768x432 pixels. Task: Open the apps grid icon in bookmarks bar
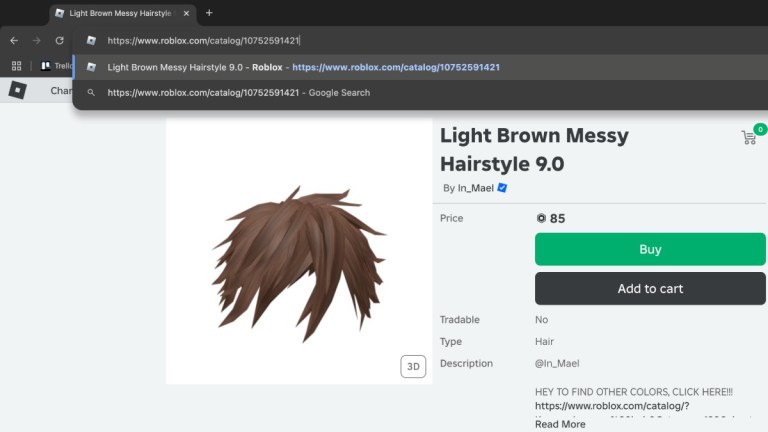[17, 66]
